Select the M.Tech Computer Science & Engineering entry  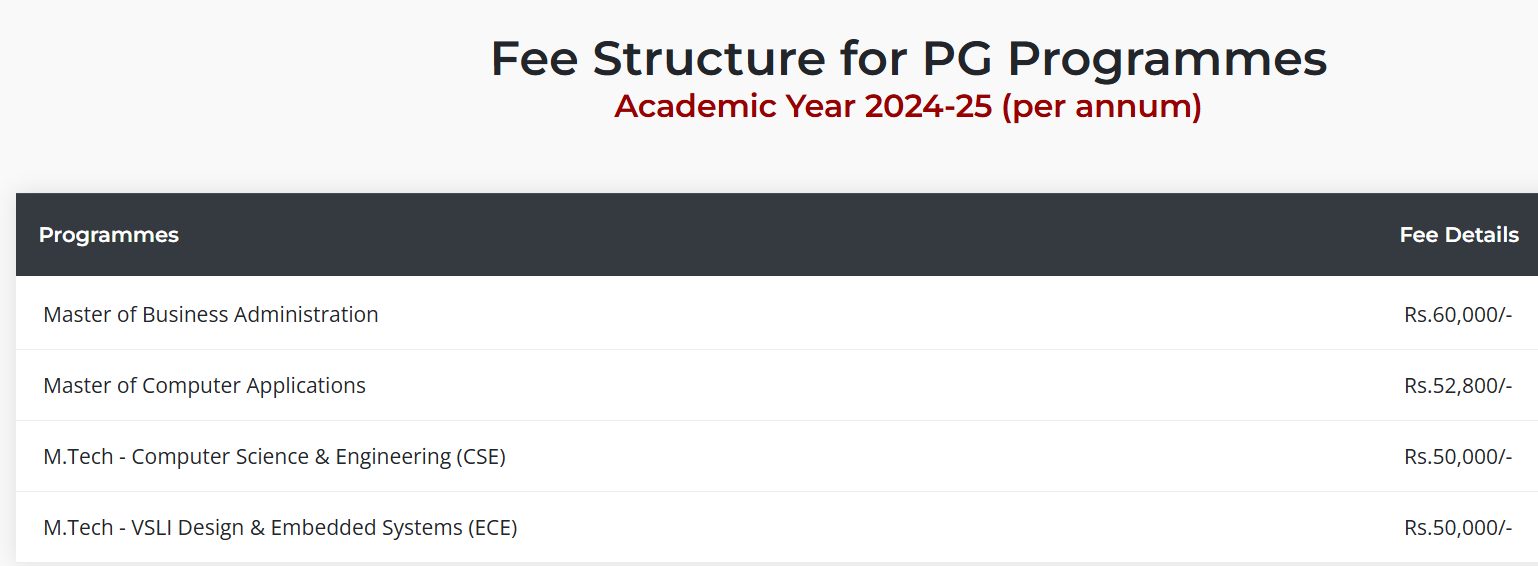point(274,457)
